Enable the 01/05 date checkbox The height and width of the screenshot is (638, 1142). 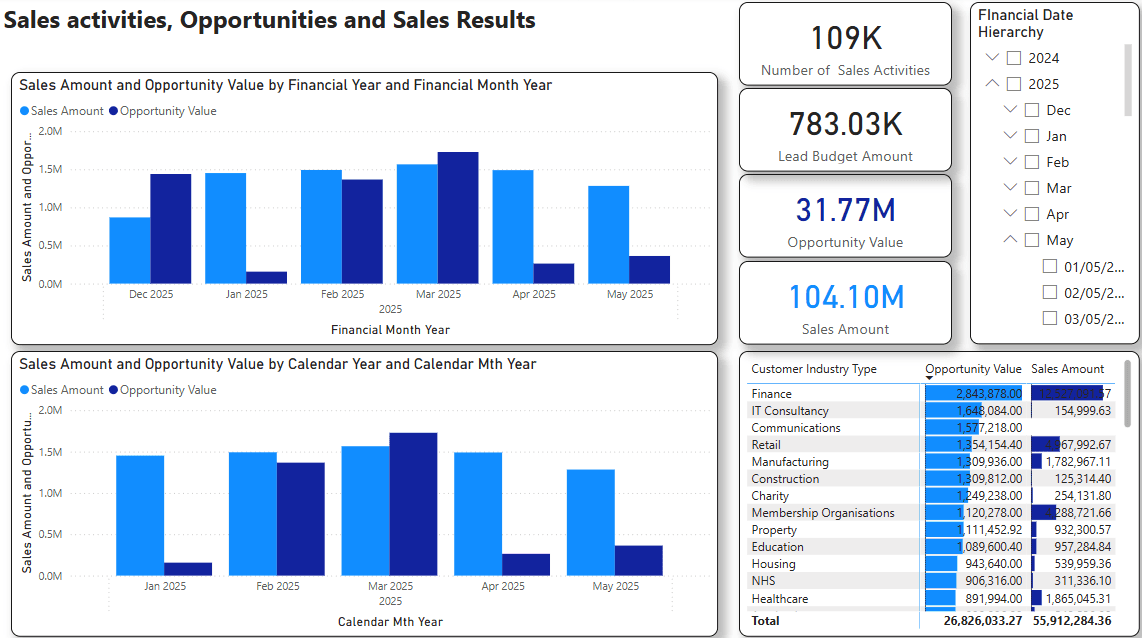[x=1050, y=266]
